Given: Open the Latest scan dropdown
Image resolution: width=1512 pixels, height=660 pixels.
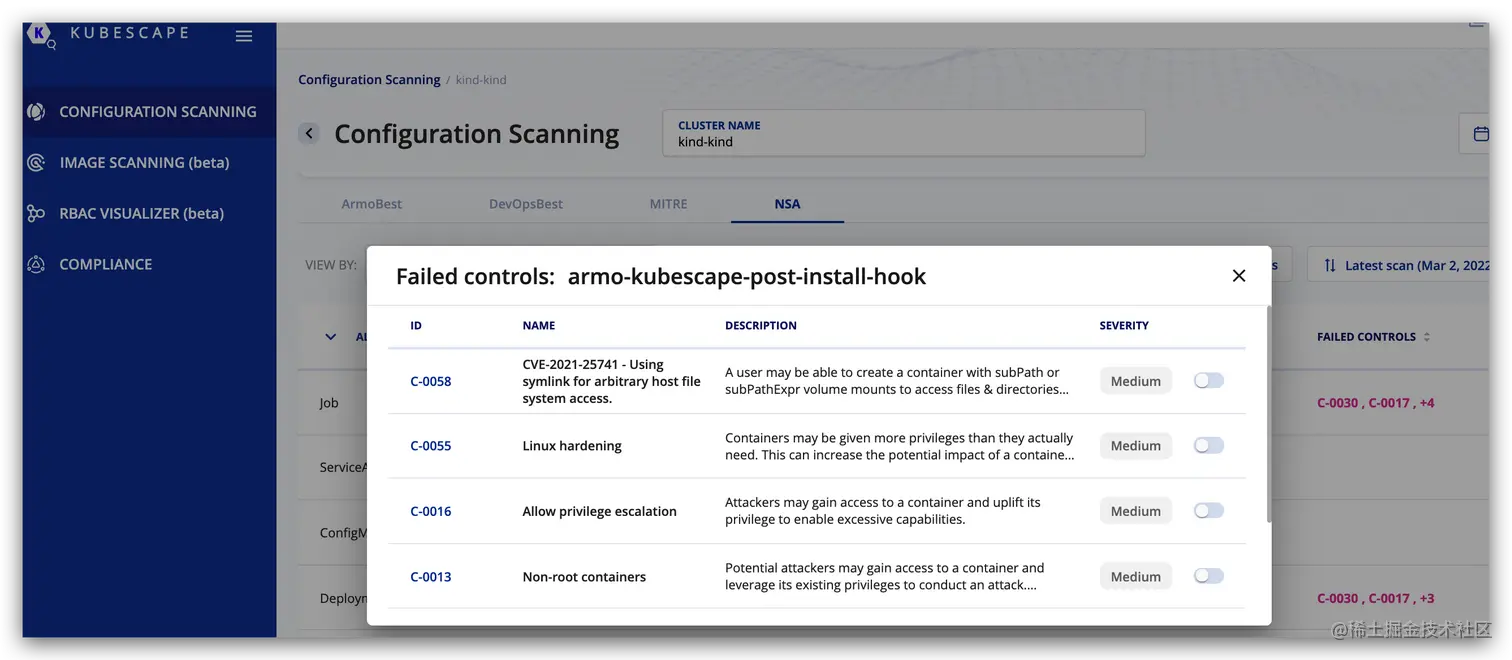Looking at the screenshot, I should [1399, 265].
